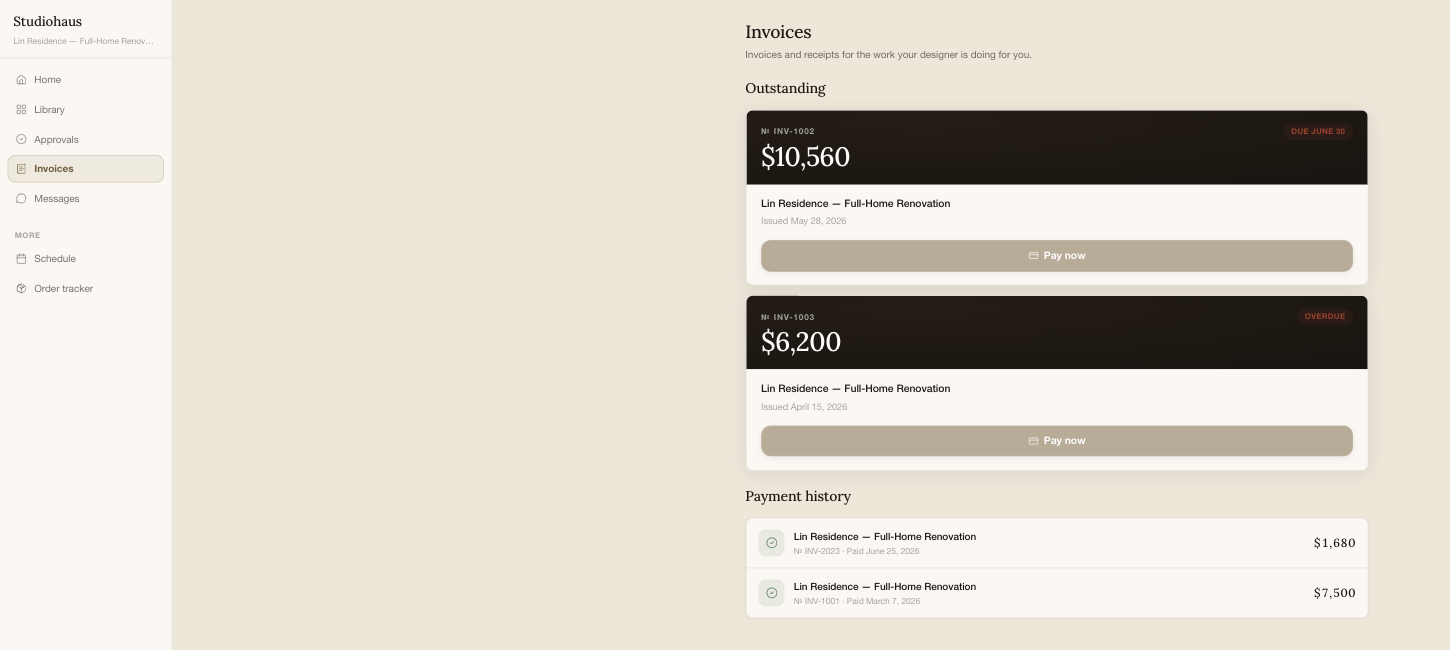Viewport: 1450px width, 650px height.
Task: Click the Studiohaus logo title
Action: (x=48, y=22)
